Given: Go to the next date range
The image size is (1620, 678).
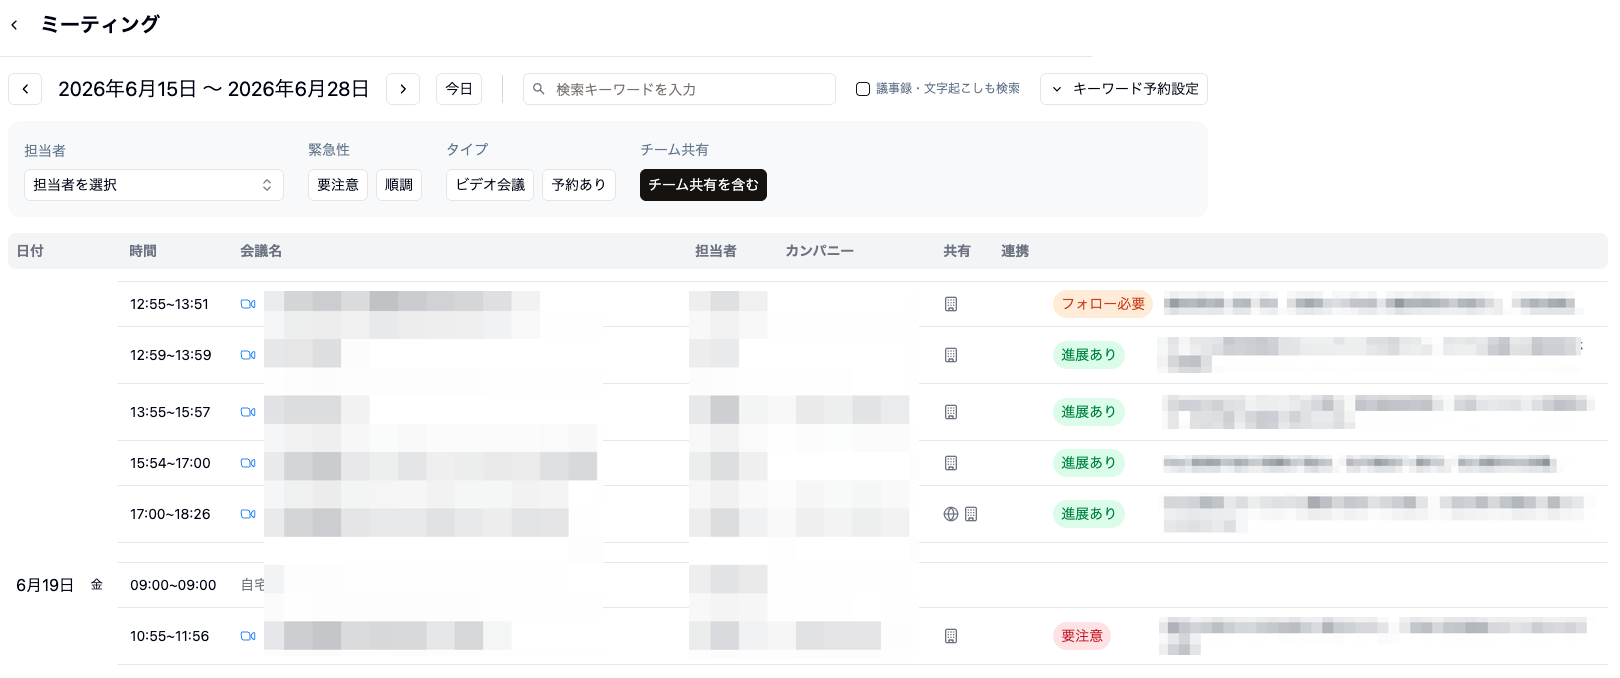Looking at the screenshot, I should tap(403, 89).
